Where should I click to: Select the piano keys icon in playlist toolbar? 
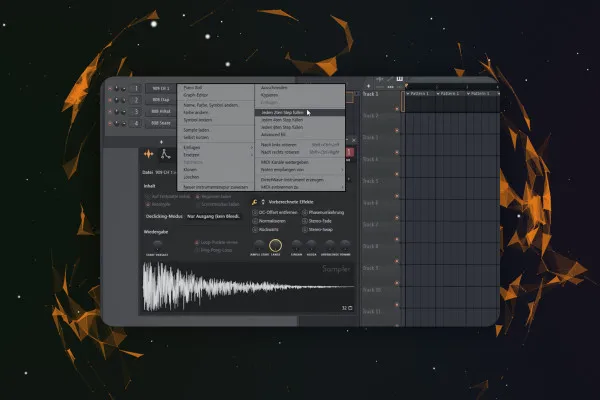click(x=399, y=79)
